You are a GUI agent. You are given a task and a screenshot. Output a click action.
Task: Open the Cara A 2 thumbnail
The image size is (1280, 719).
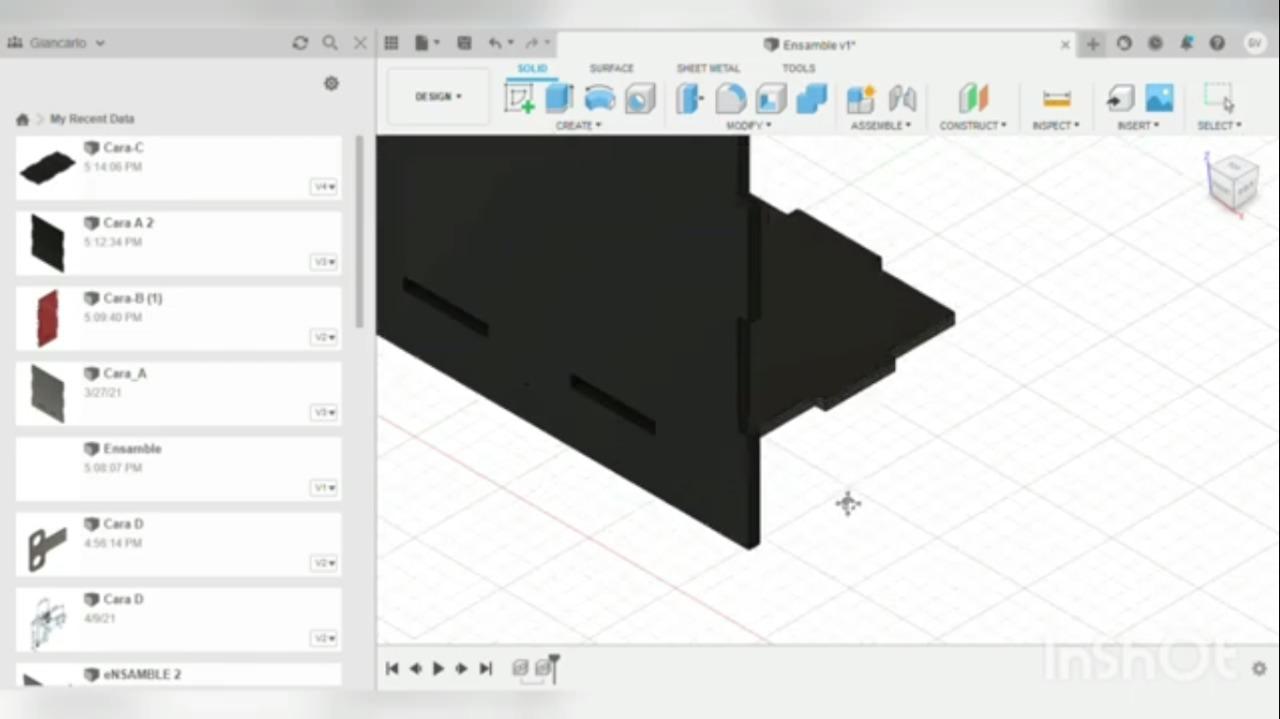[47, 242]
